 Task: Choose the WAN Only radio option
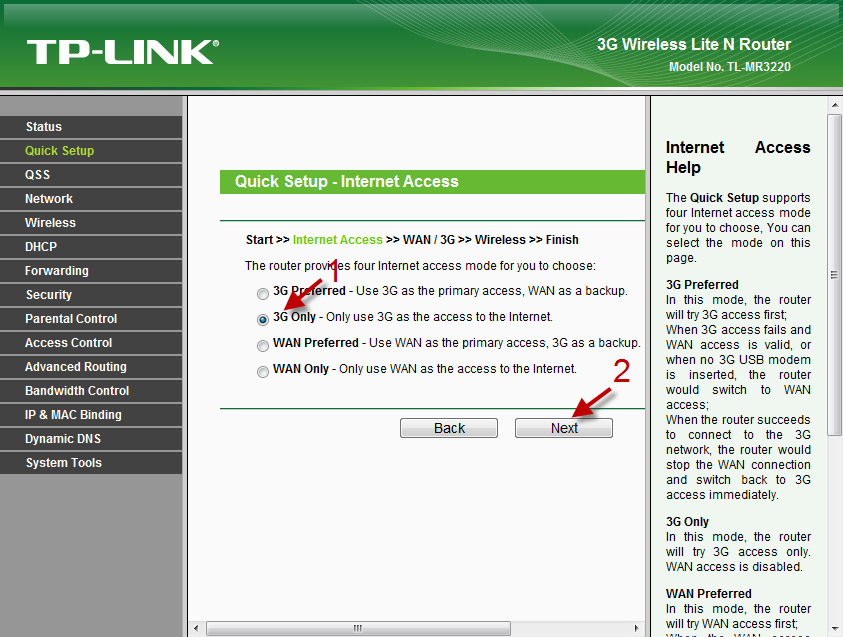(262, 371)
